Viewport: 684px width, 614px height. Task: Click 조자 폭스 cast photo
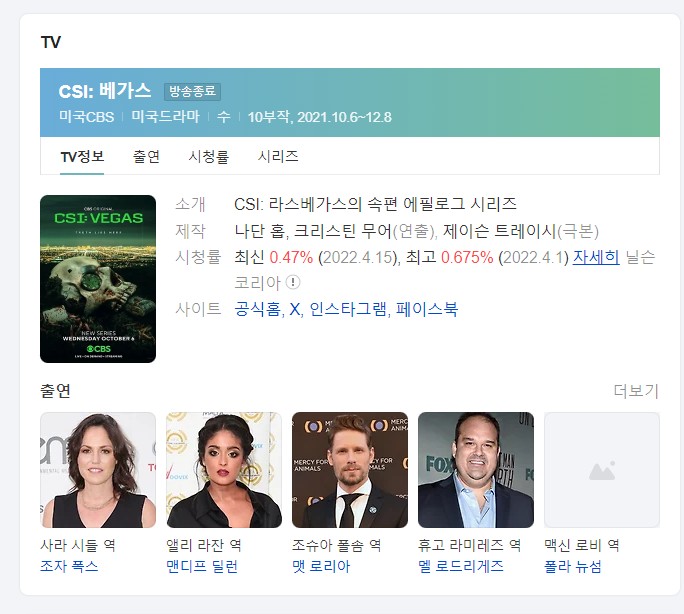(98, 470)
